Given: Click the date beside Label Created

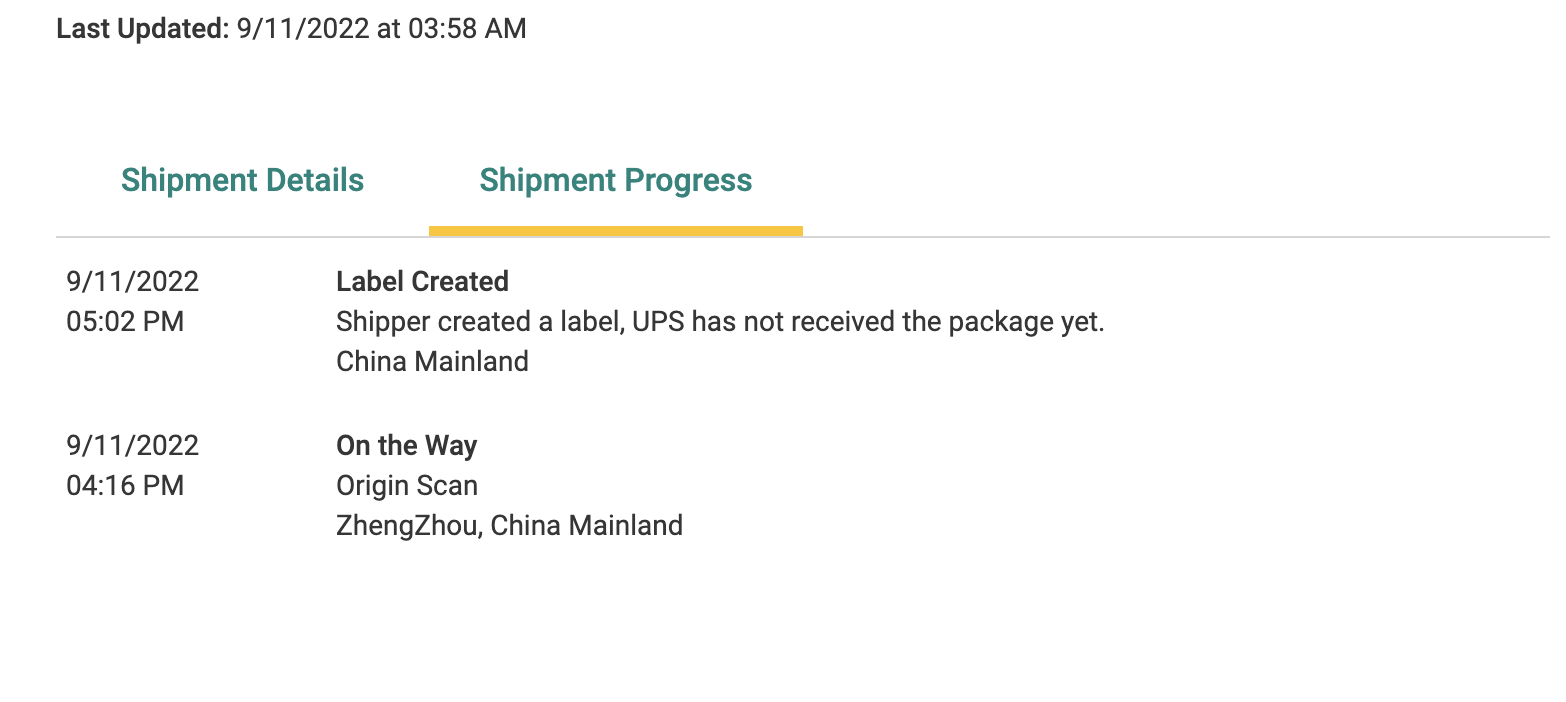Looking at the screenshot, I should (132, 282).
